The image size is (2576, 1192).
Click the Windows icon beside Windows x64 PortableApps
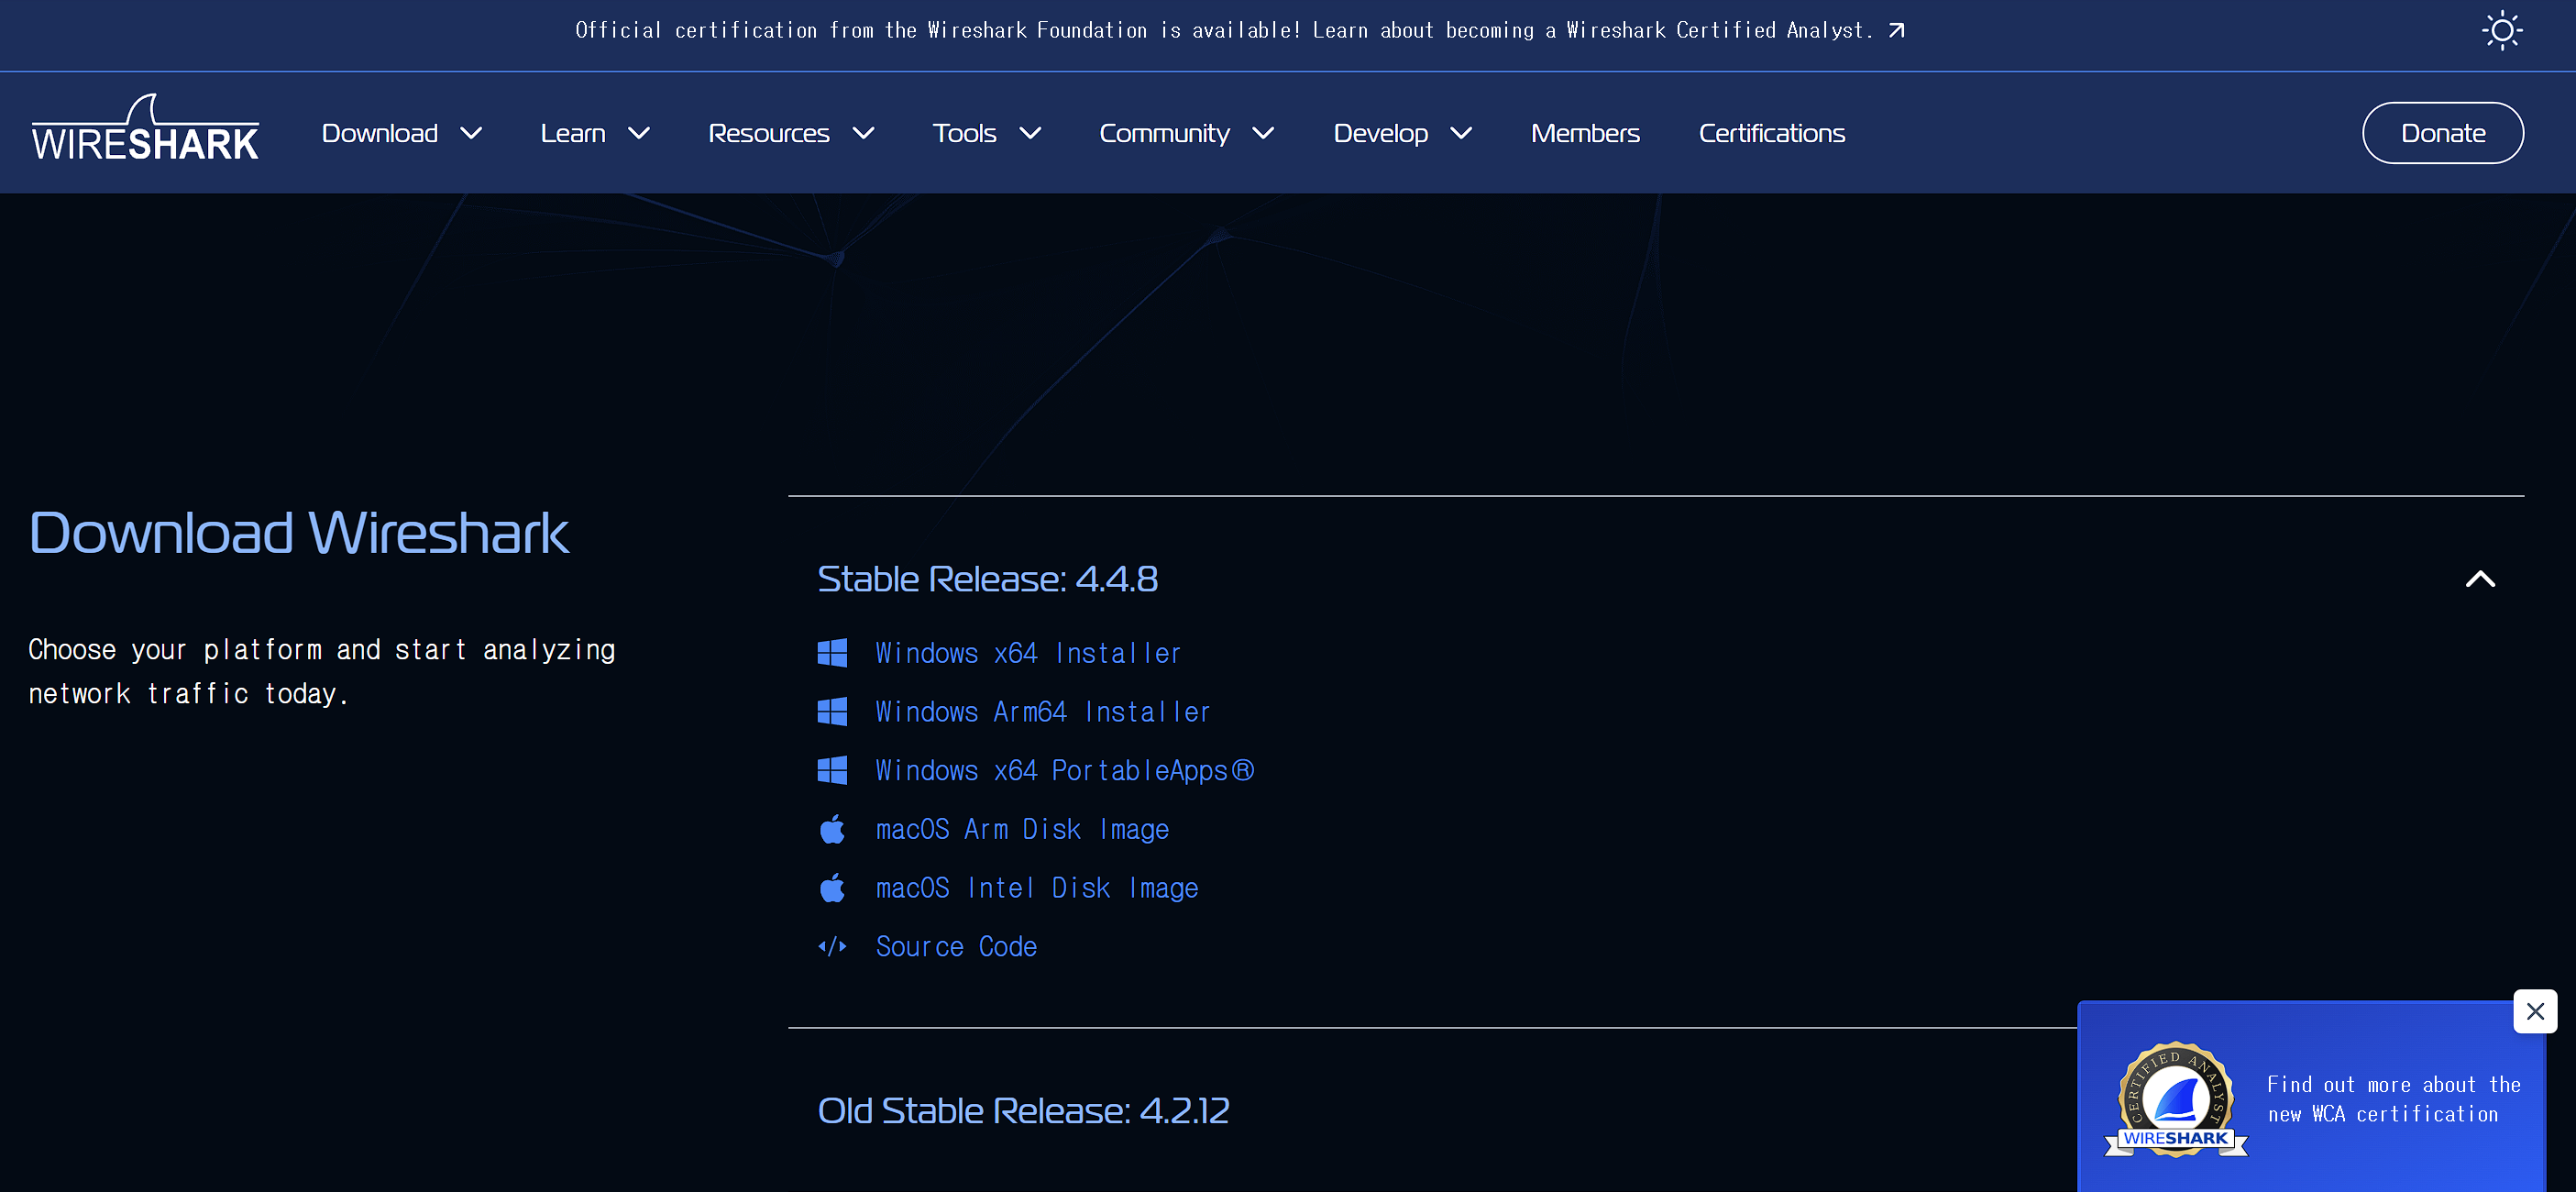click(832, 770)
